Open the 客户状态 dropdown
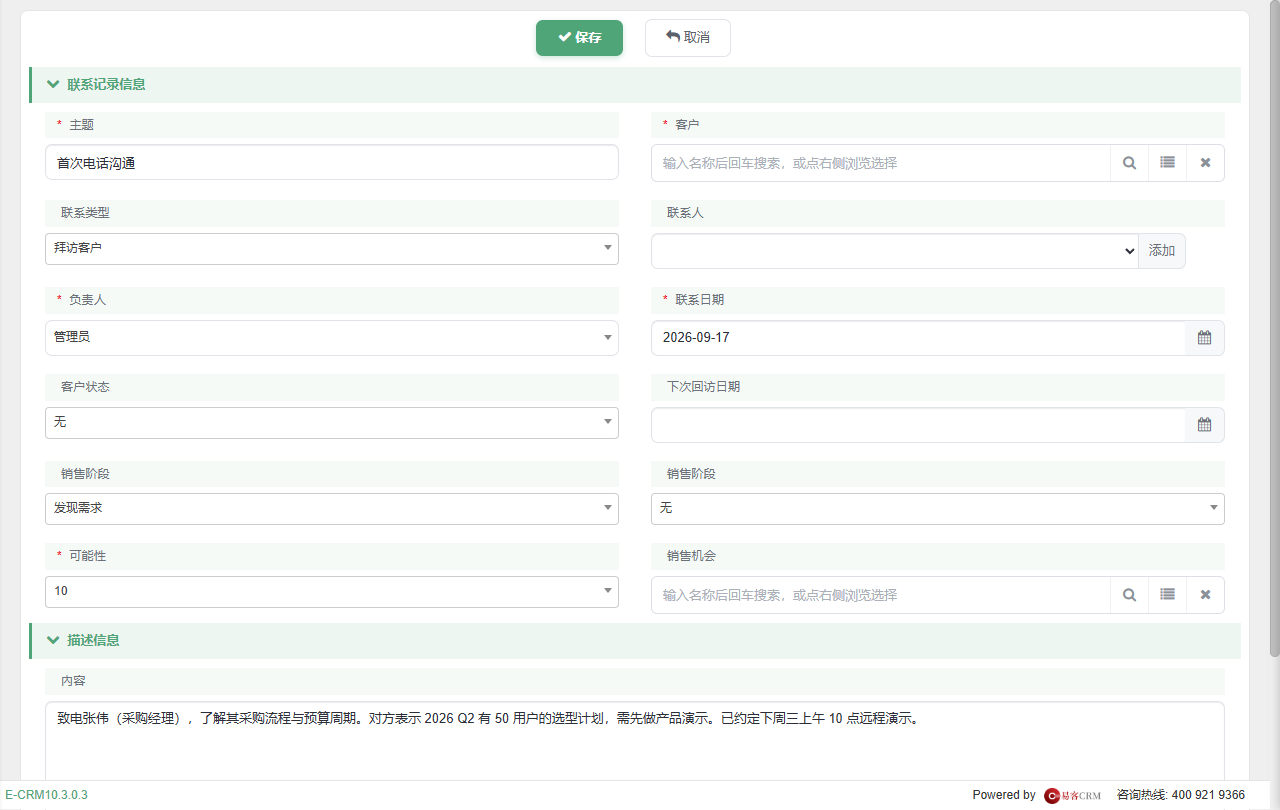Screen dimensions: 1280x810 click(x=332, y=423)
